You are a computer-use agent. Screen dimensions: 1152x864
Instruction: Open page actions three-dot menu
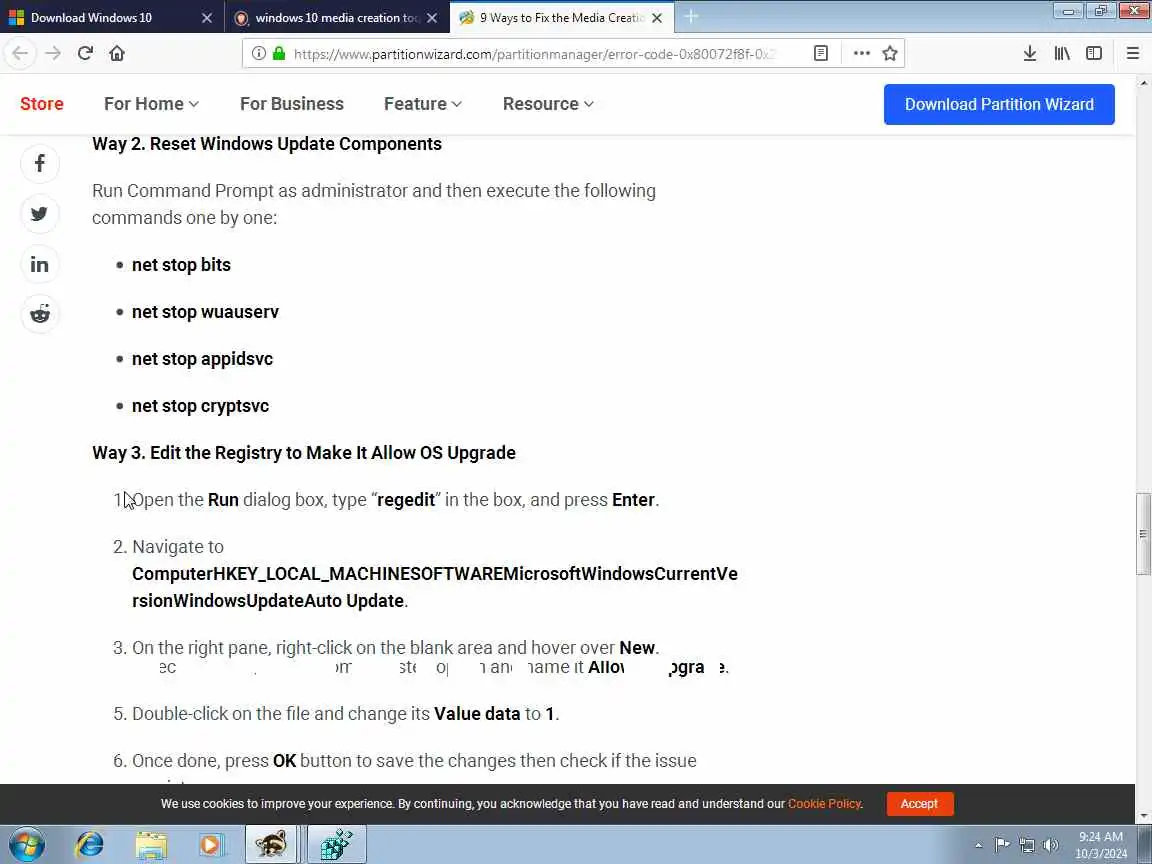pos(862,54)
